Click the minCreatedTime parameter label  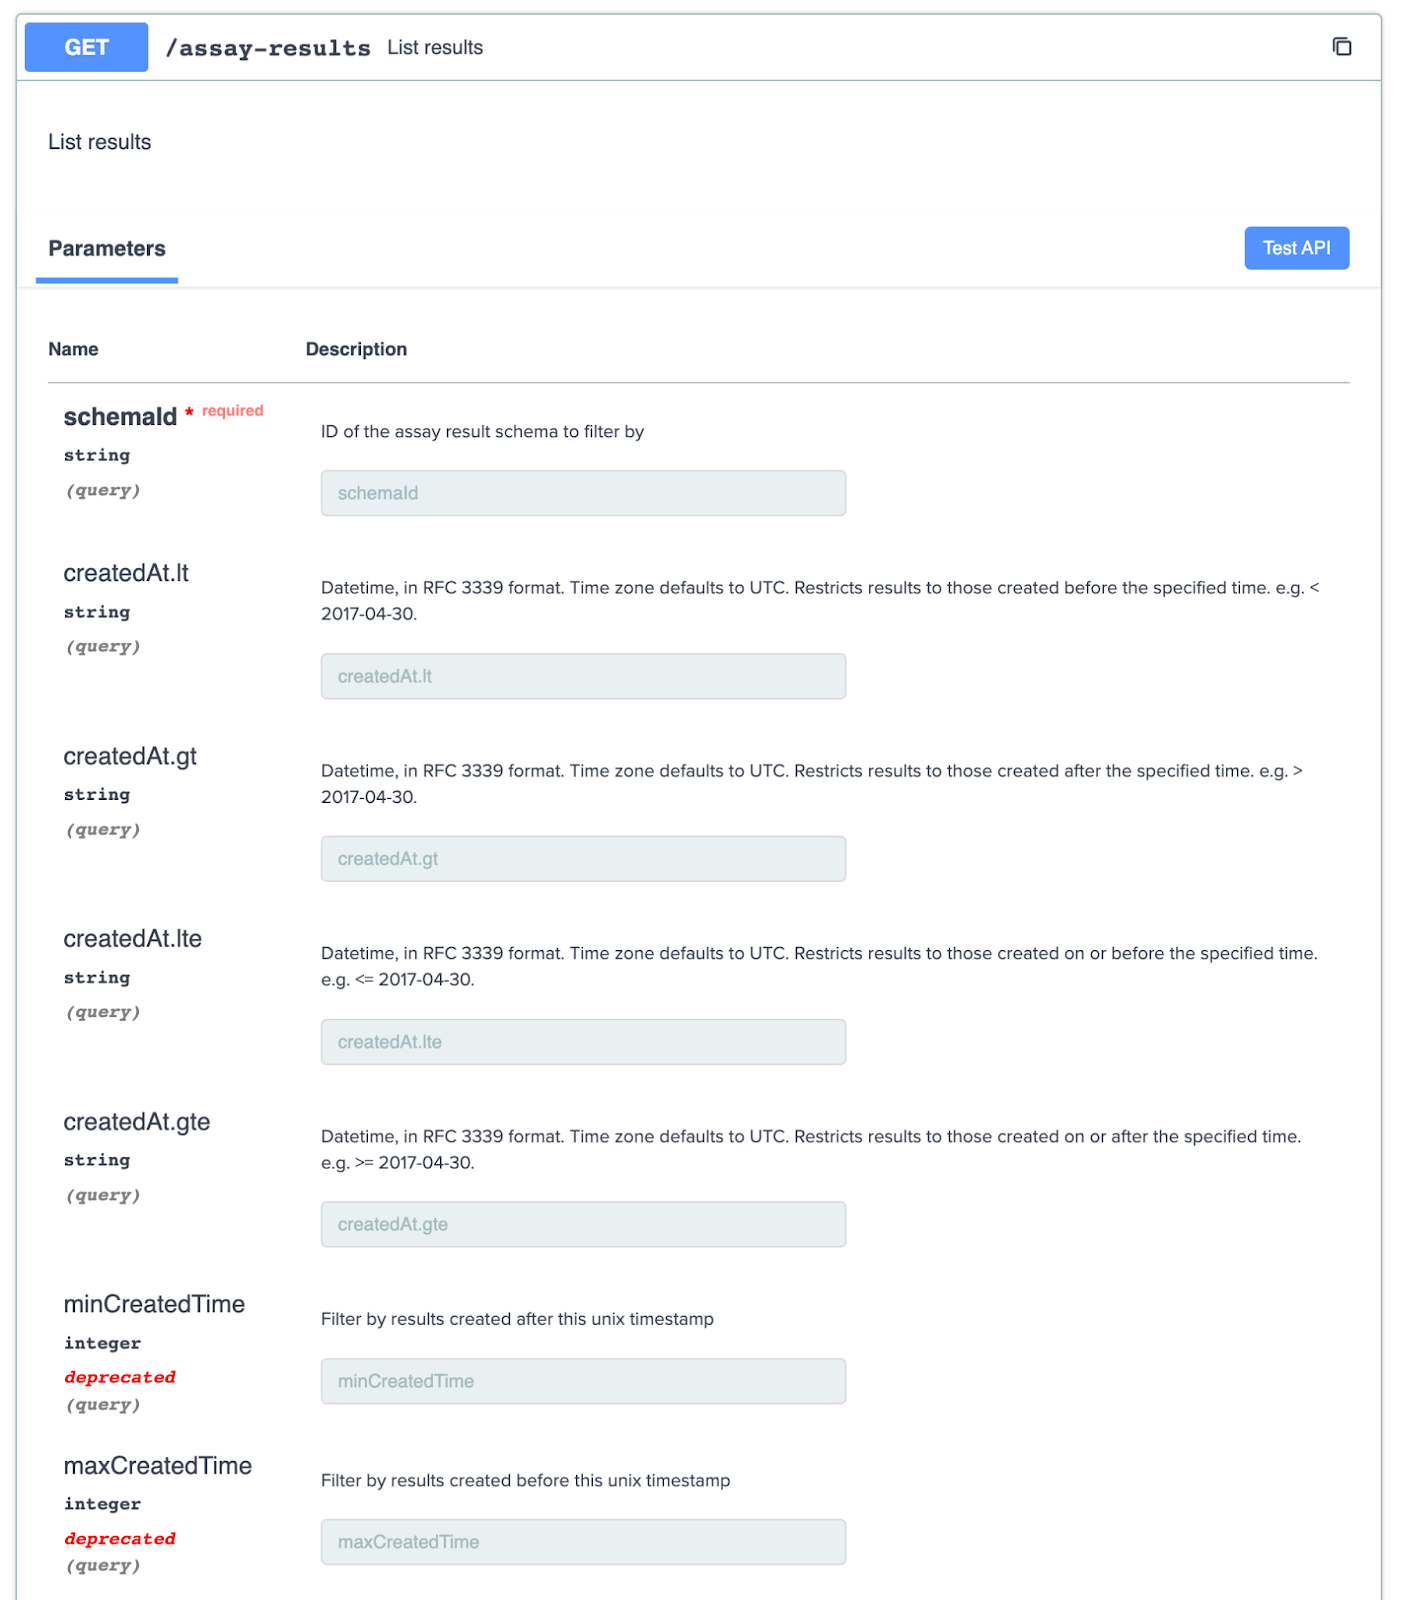tap(154, 1304)
